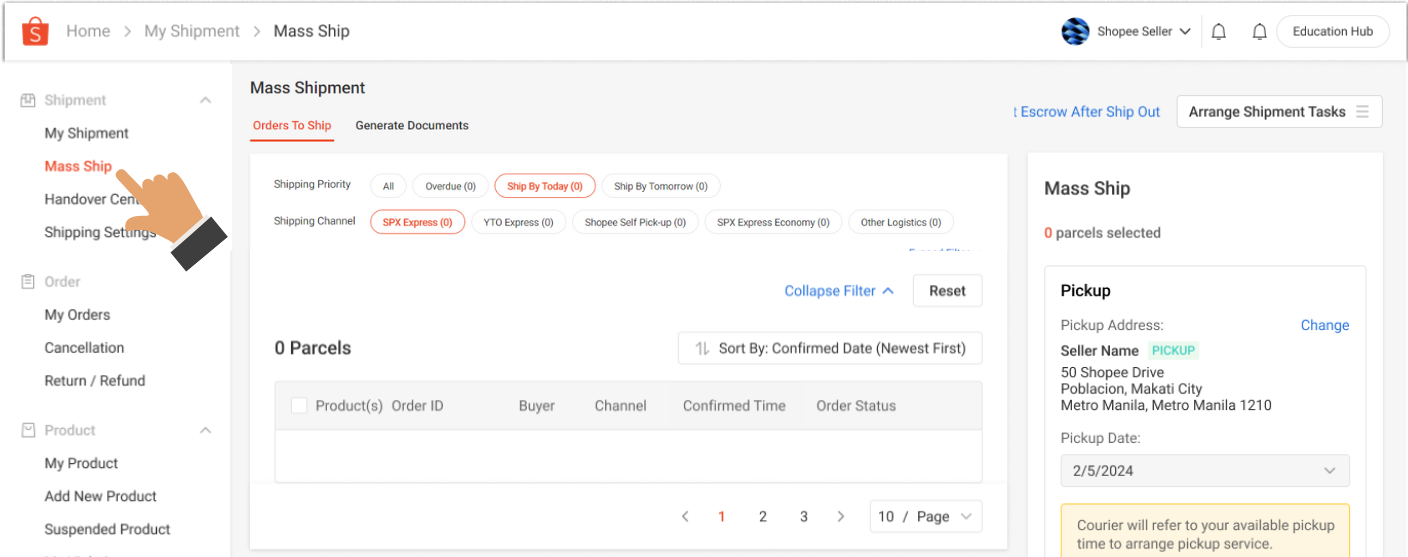The width and height of the screenshot is (1408, 557).
Task: Open the 10 / Page size dropdown
Action: tap(925, 517)
